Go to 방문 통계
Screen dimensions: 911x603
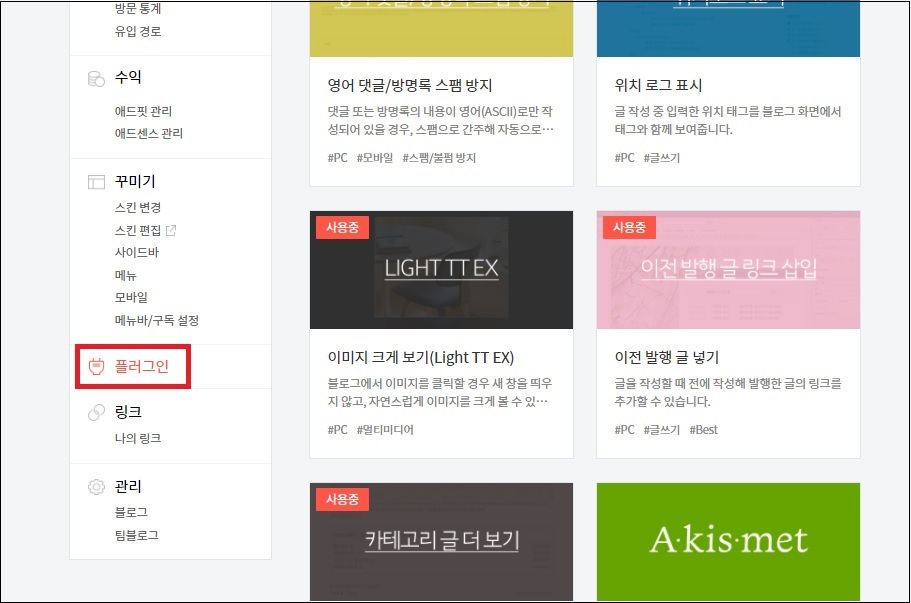(x=138, y=9)
